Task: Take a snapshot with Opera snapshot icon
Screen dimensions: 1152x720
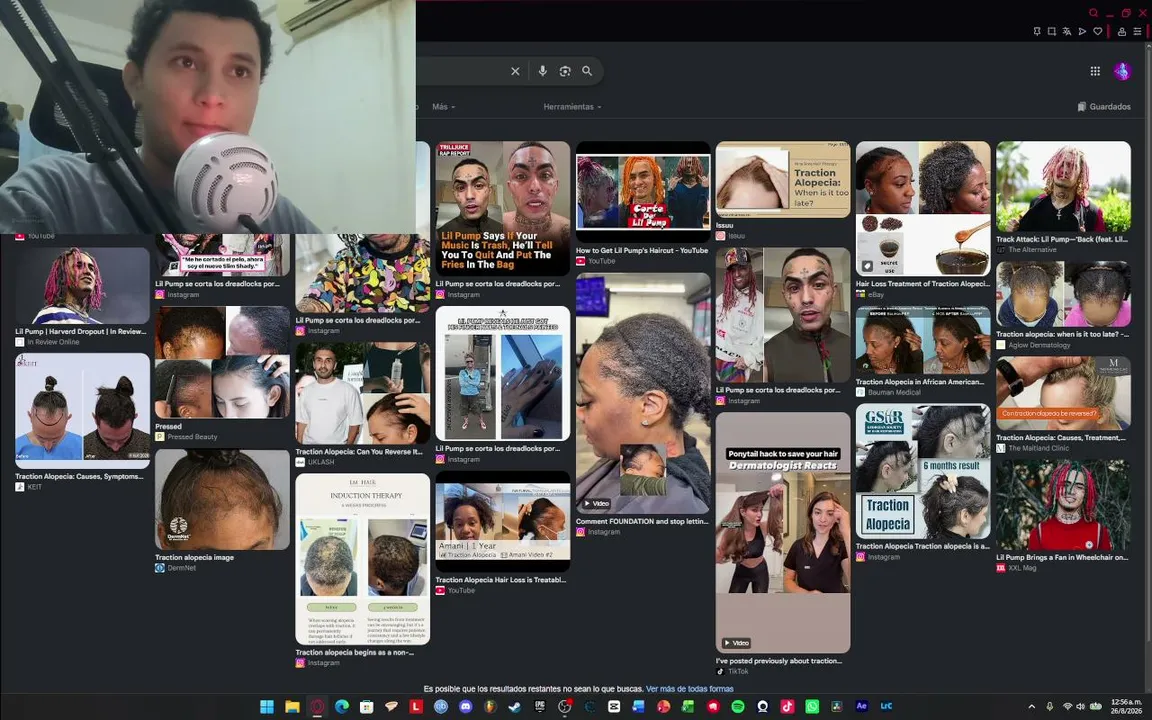Action: coord(1052,32)
